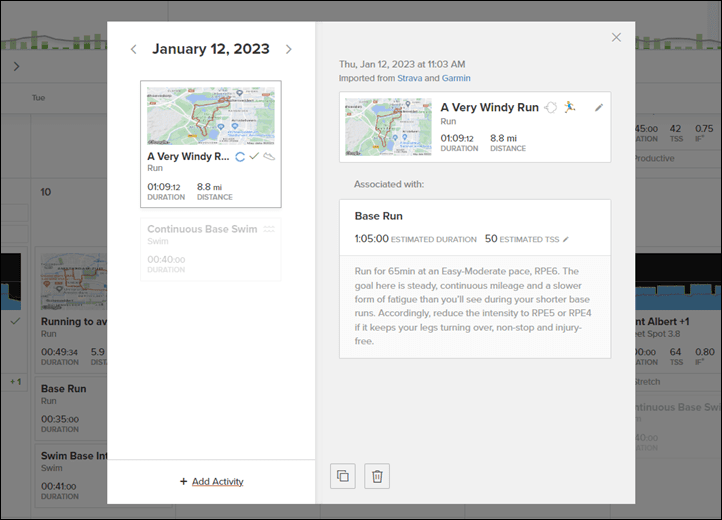Screen dimensions: 722x520
Task: Open the route map thumbnail in detail panel
Action: 389,127
